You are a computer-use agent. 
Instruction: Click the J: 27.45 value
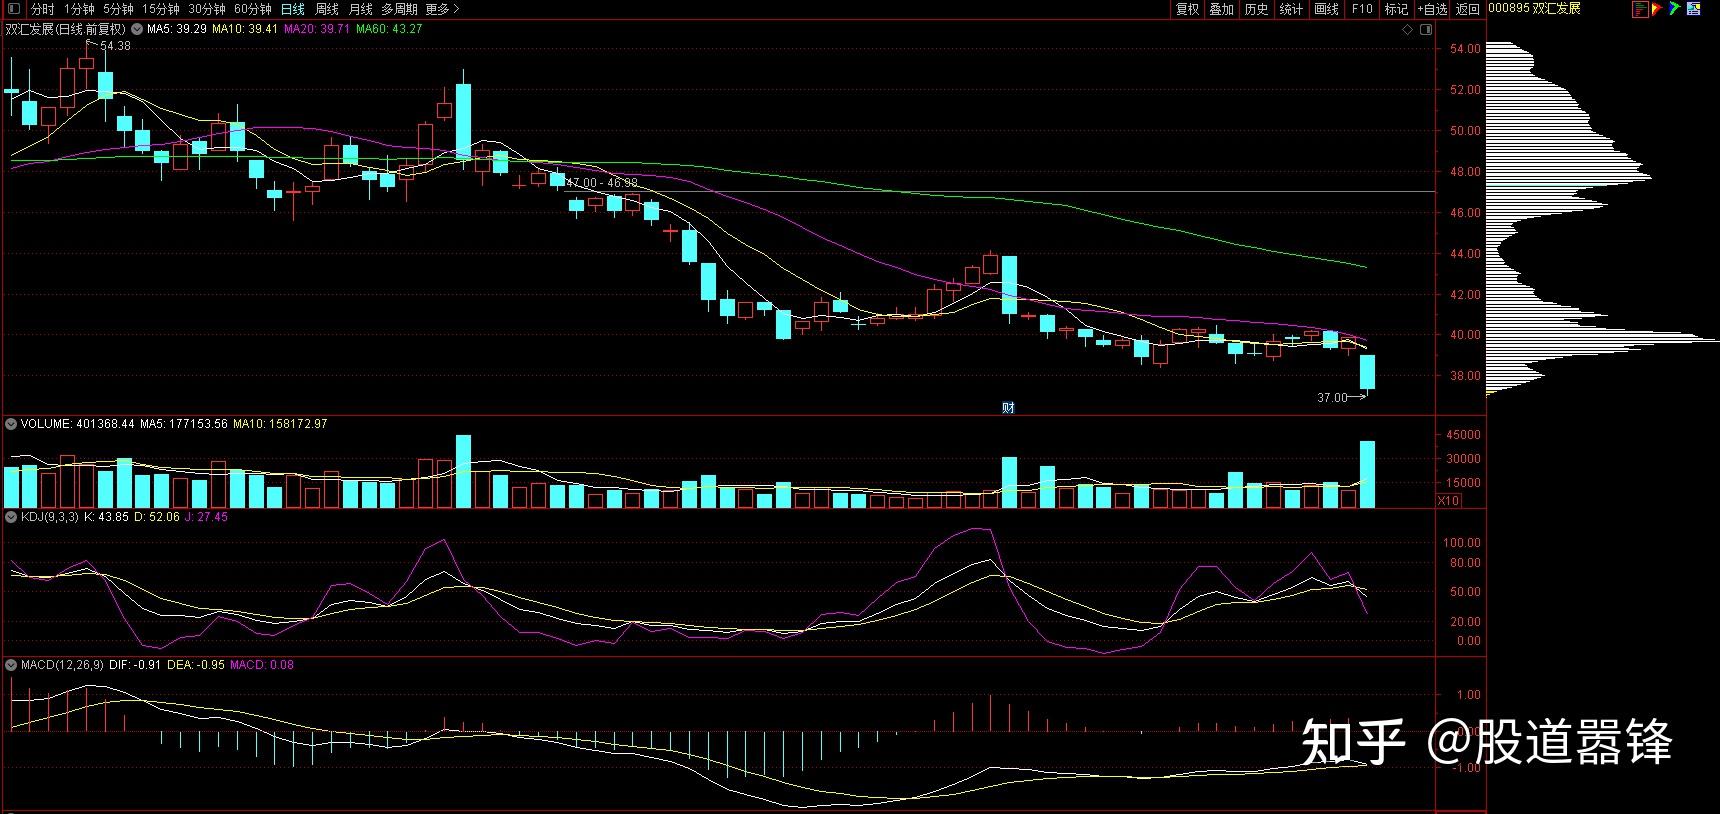coord(206,517)
